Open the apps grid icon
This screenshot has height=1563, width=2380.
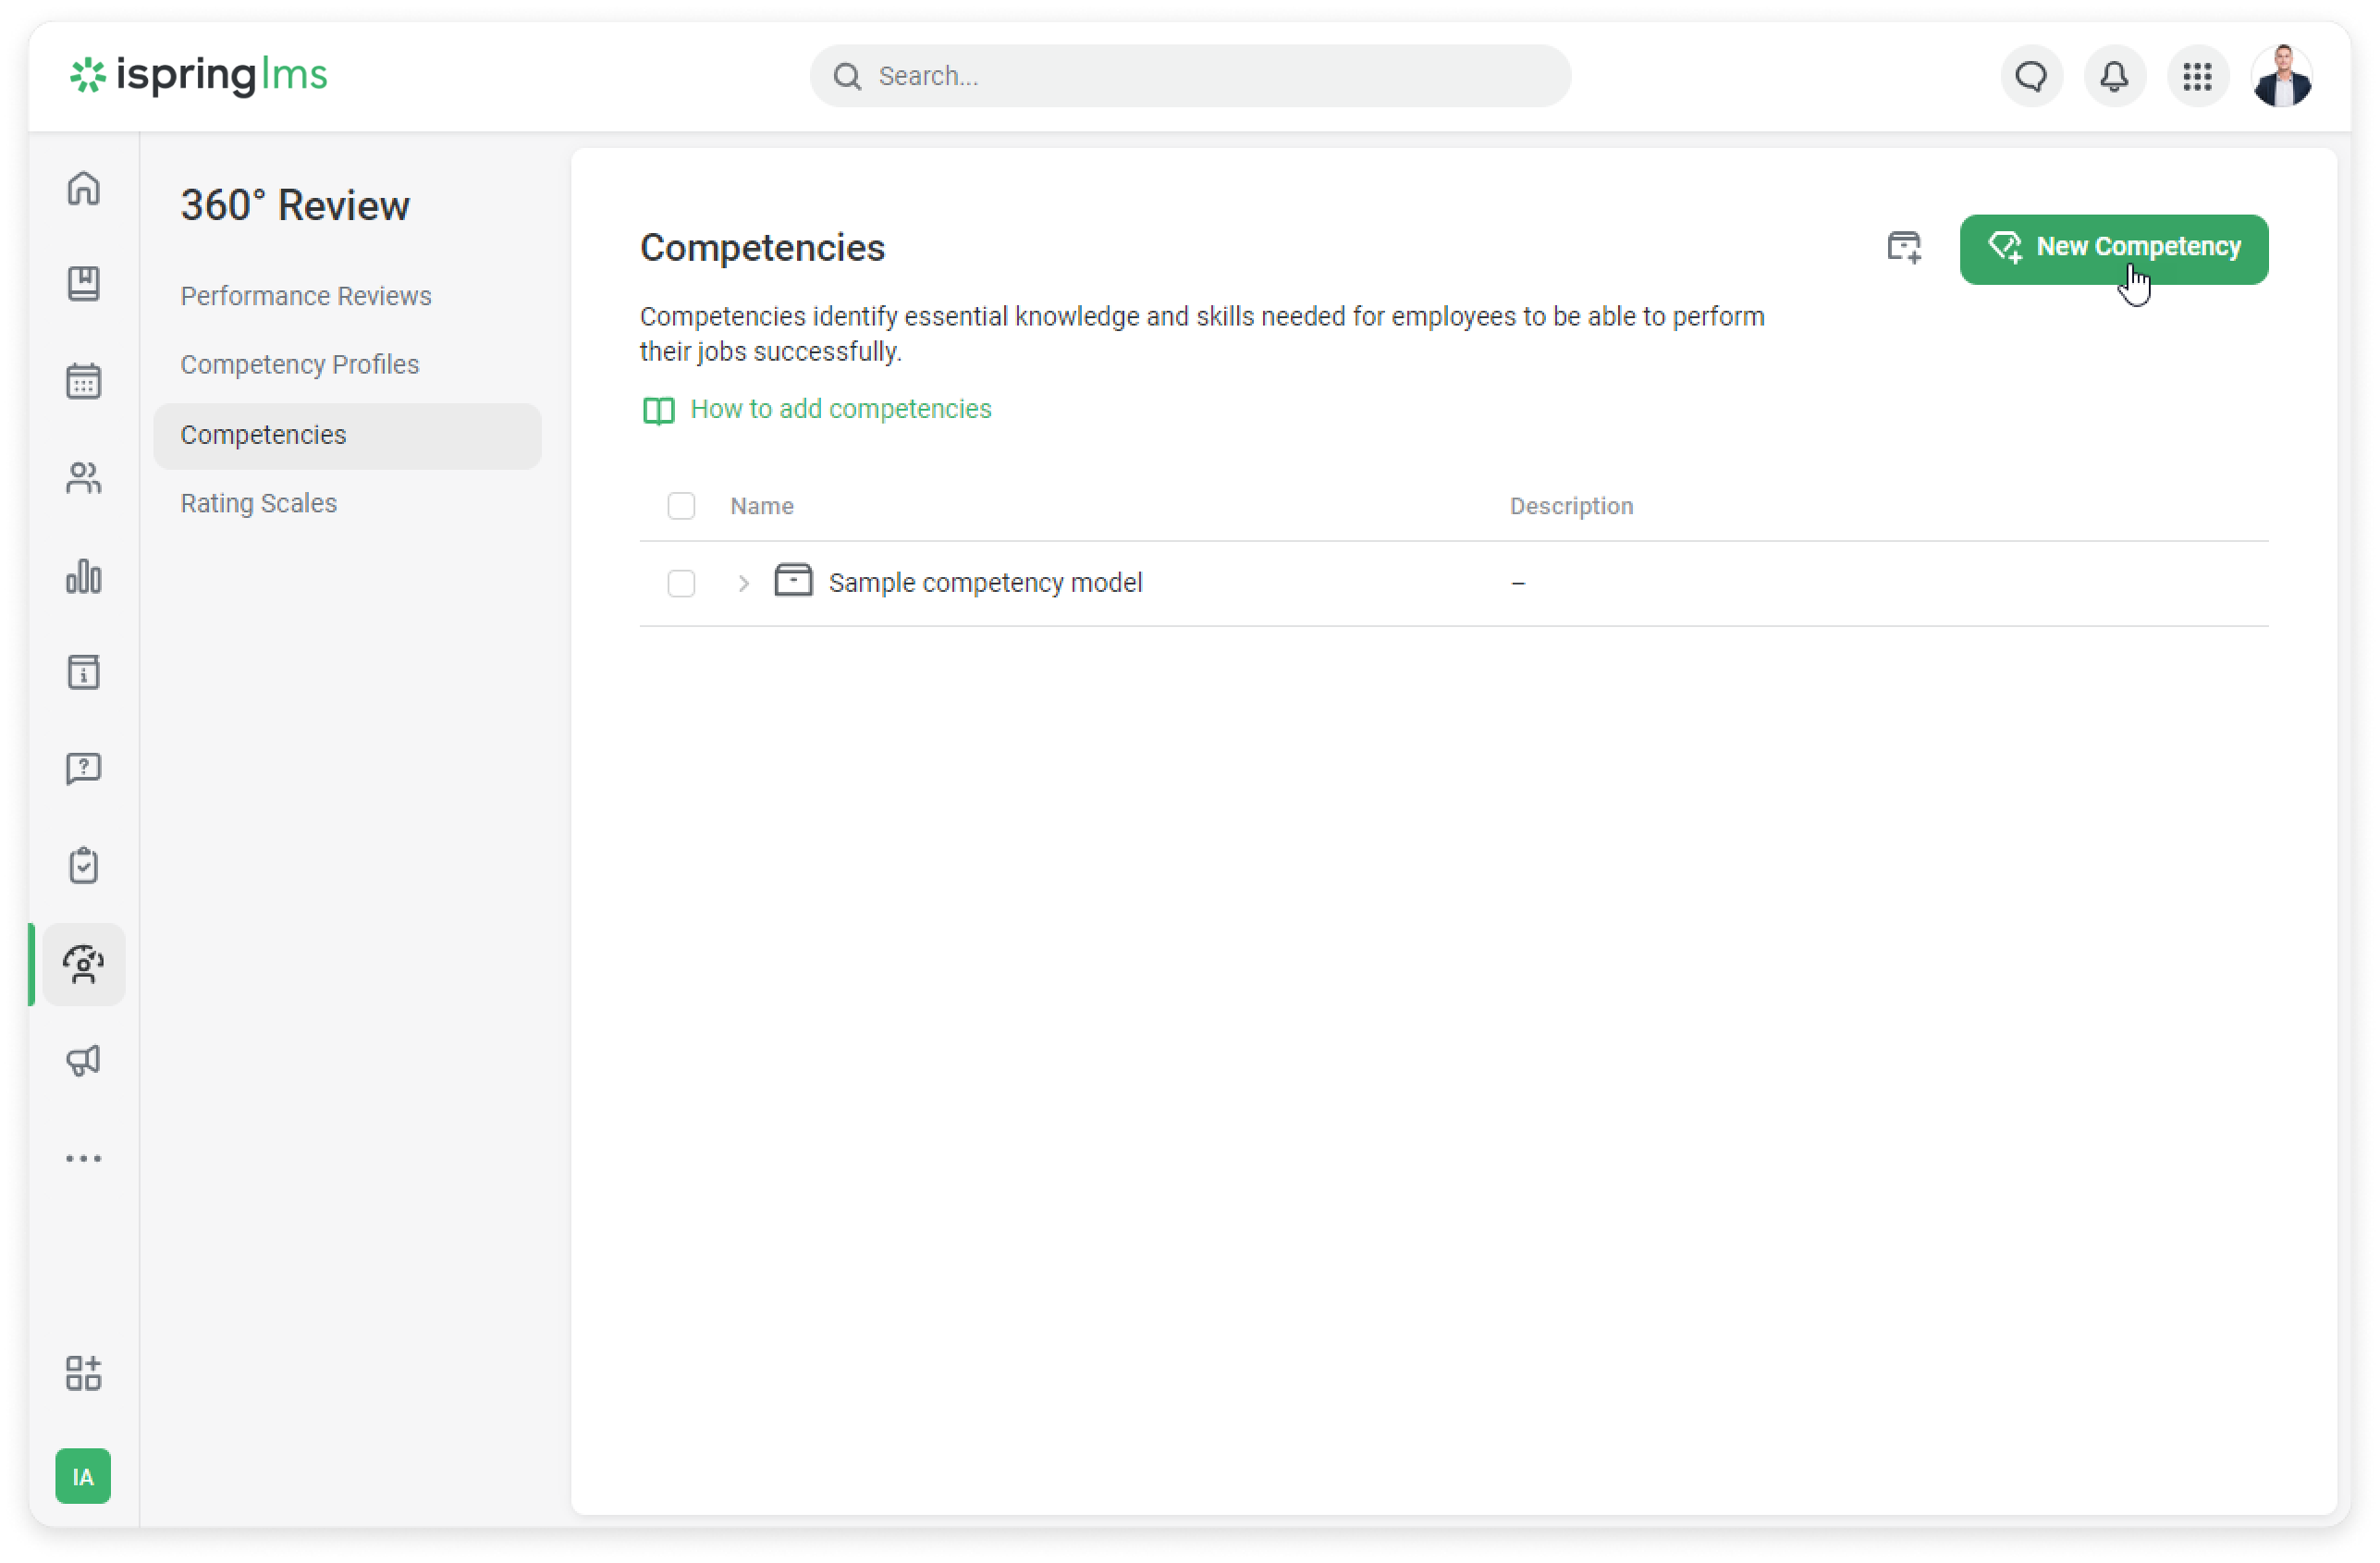coord(2197,76)
